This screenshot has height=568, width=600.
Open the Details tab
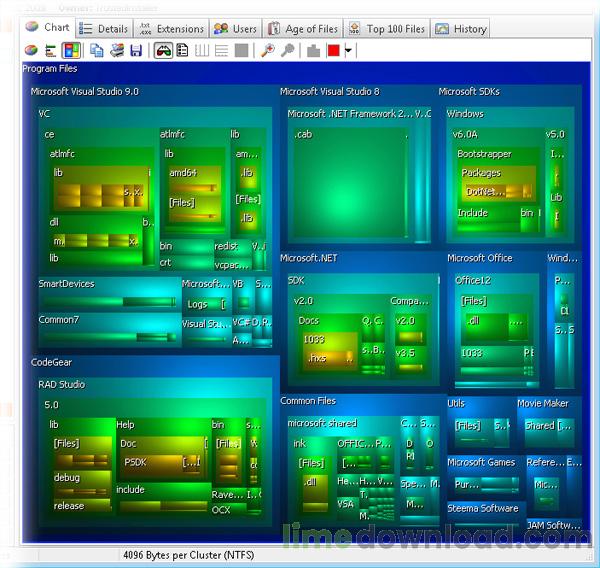[103, 29]
